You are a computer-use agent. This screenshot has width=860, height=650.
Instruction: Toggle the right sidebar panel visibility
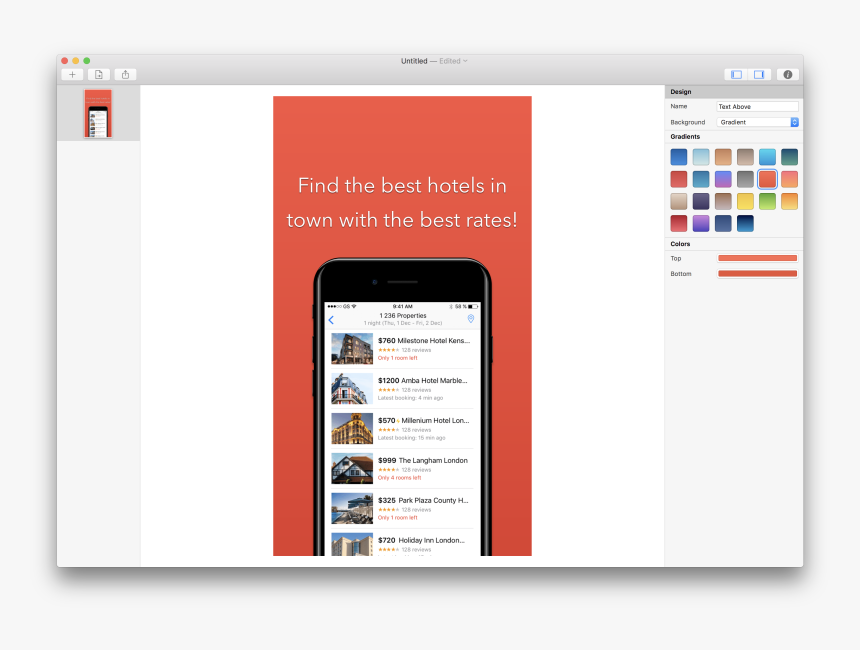759,75
